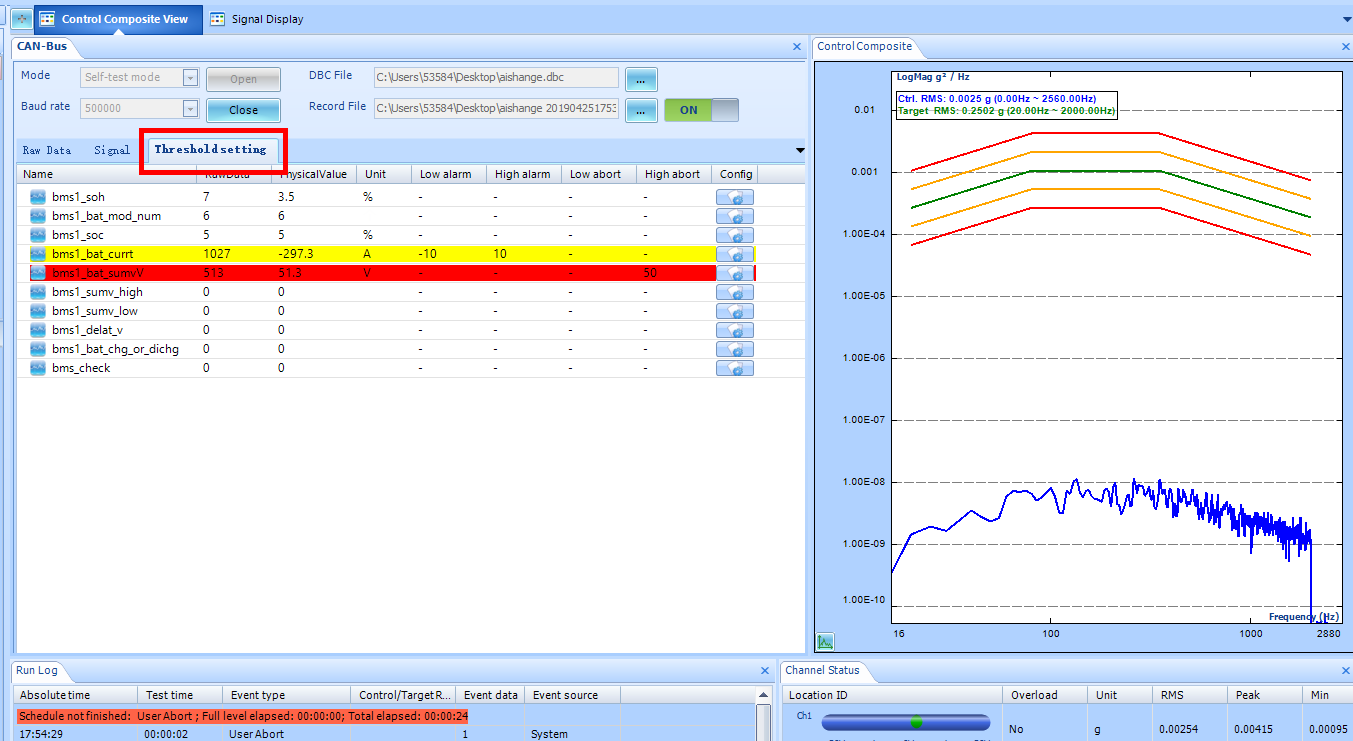Click the Record File path field
The height and width of the screenshot is (741, 1353).
tap(497, 108)
